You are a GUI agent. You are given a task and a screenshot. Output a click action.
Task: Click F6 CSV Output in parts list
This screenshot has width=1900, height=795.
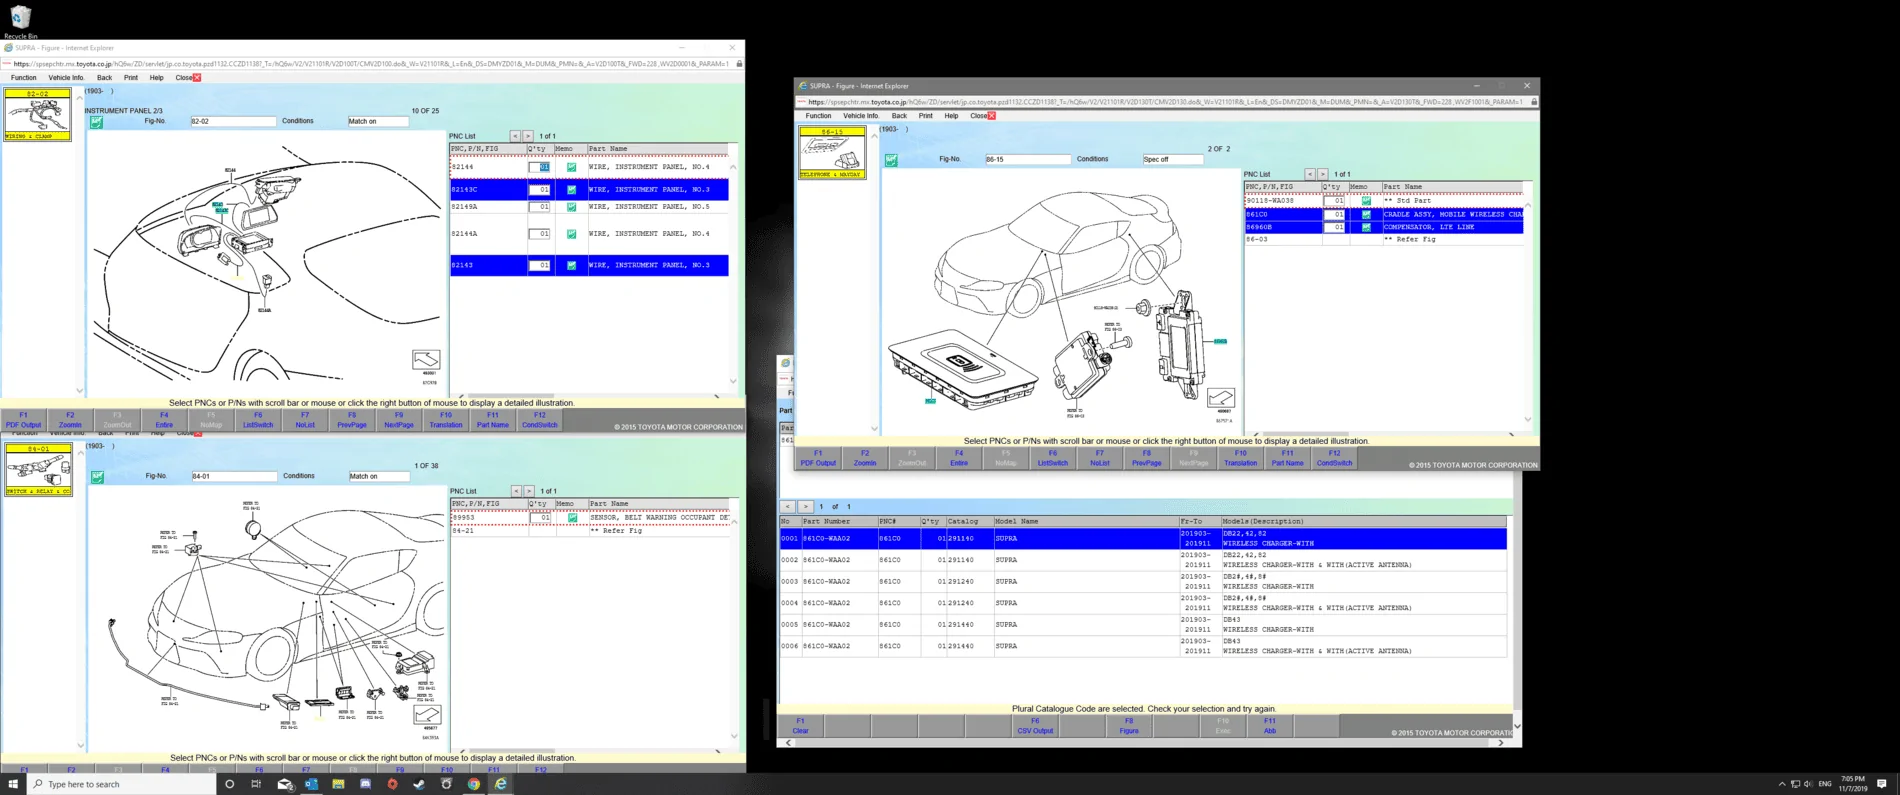(x=1035, y=726)
